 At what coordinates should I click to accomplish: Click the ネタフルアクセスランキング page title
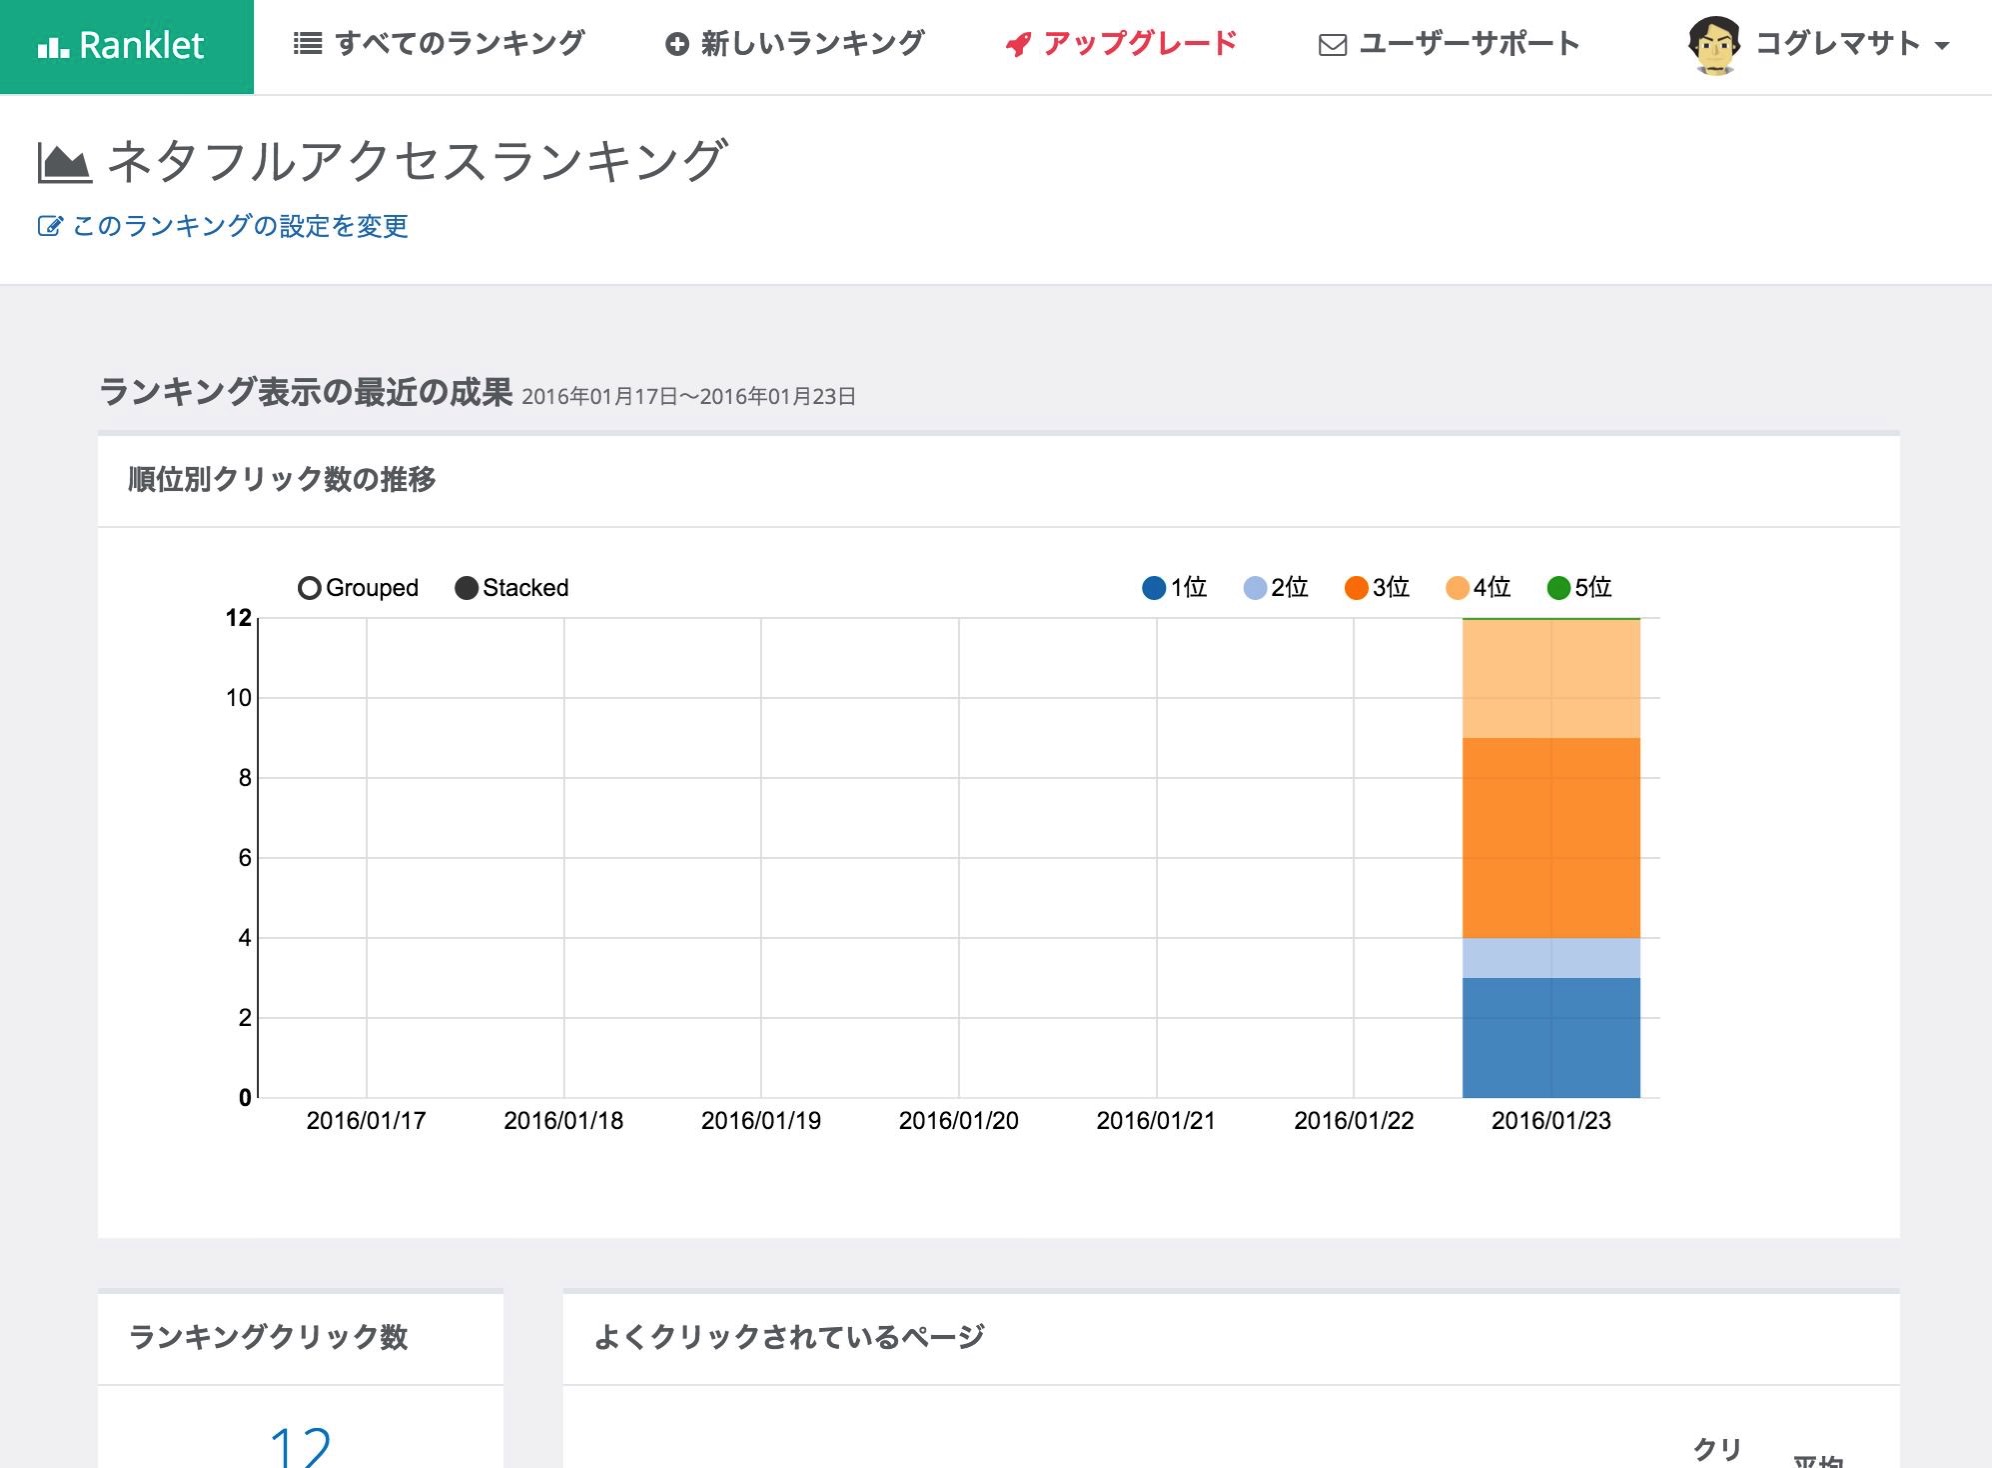pos(417,162)
